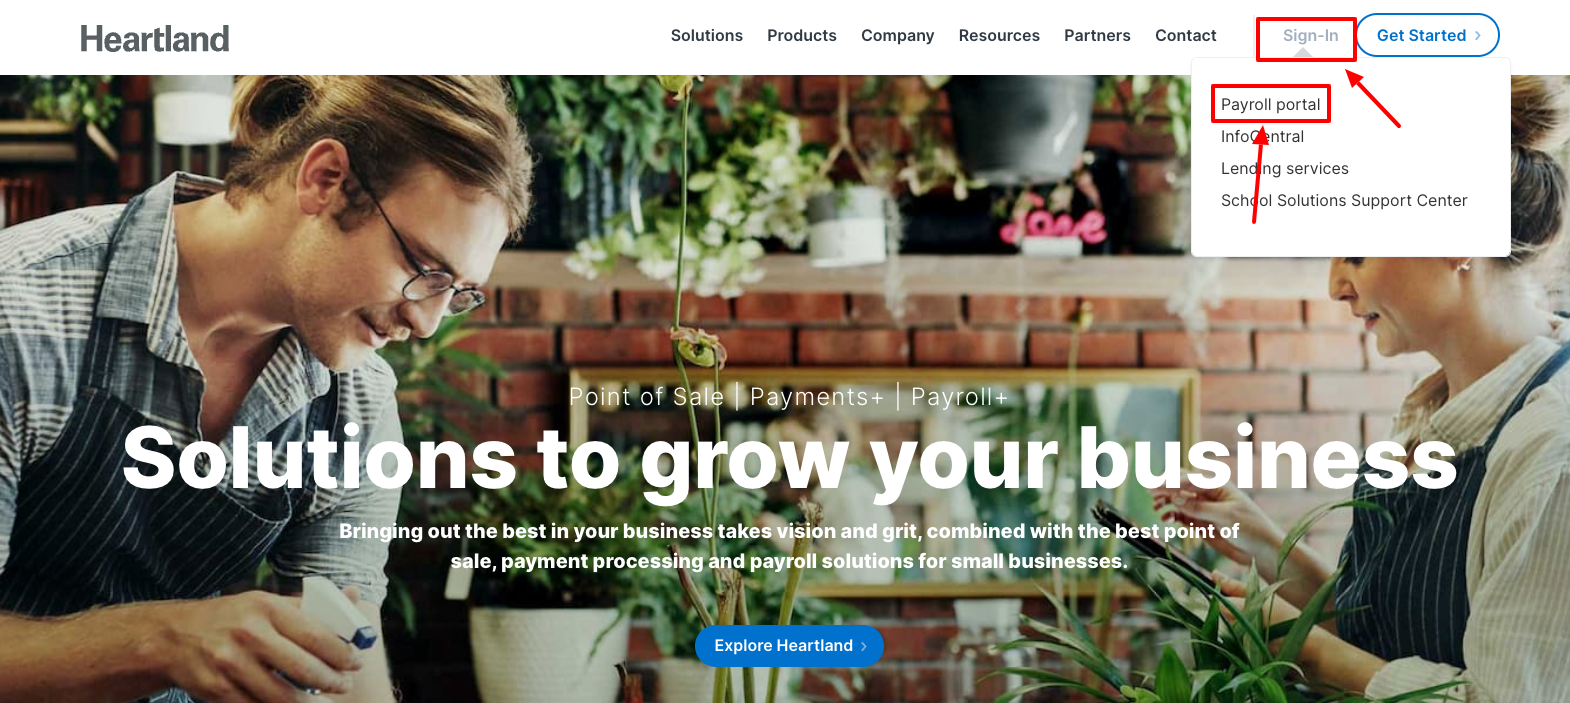
Task: Open the Contact page link
Action: [1186, 35]
